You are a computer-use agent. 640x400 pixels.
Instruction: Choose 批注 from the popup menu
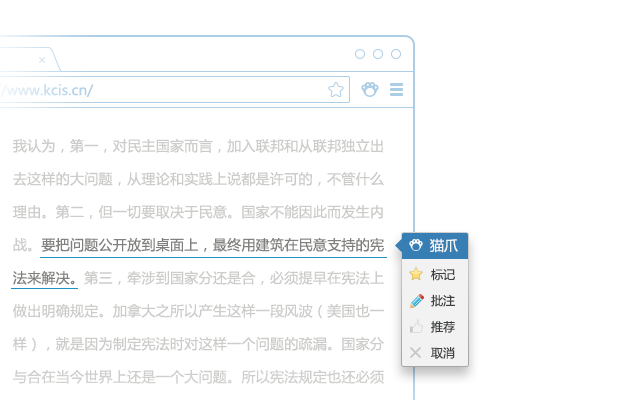435,301
